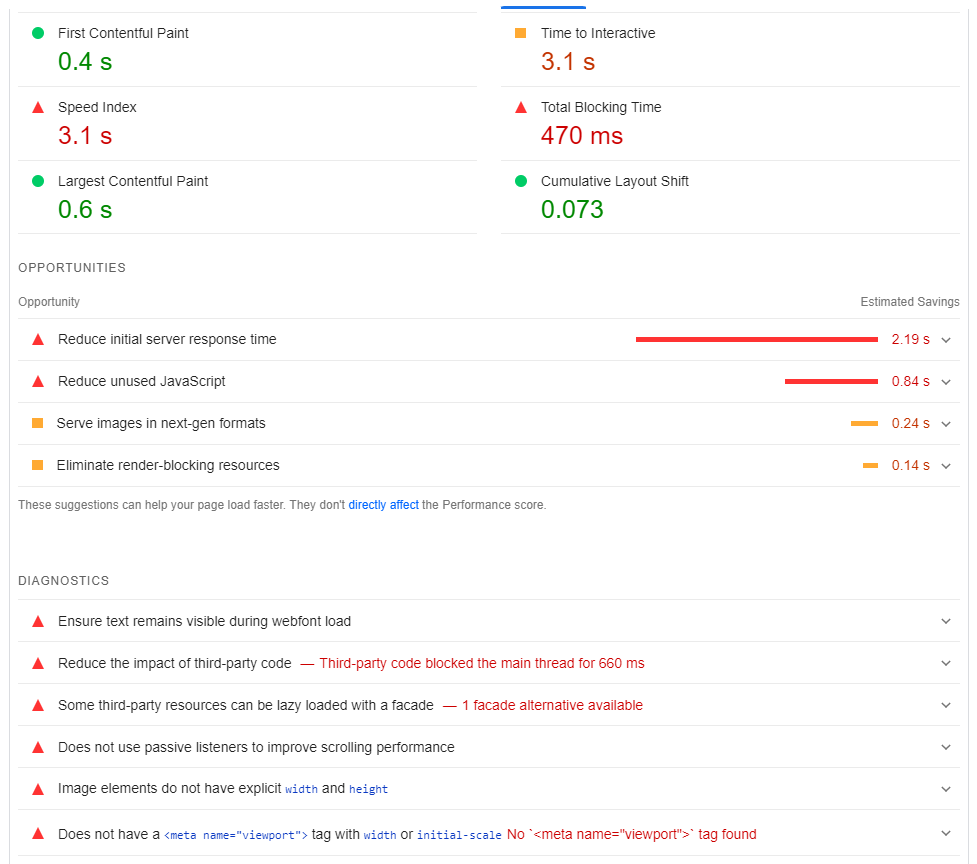
Task: Click the 'Estimated Savings' column header
Action: click(910, 302)
